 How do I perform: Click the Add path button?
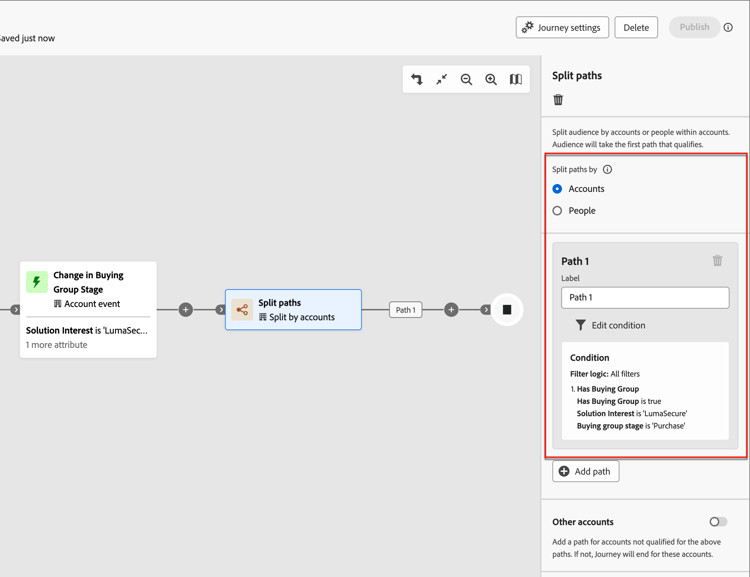click(585, 471)
